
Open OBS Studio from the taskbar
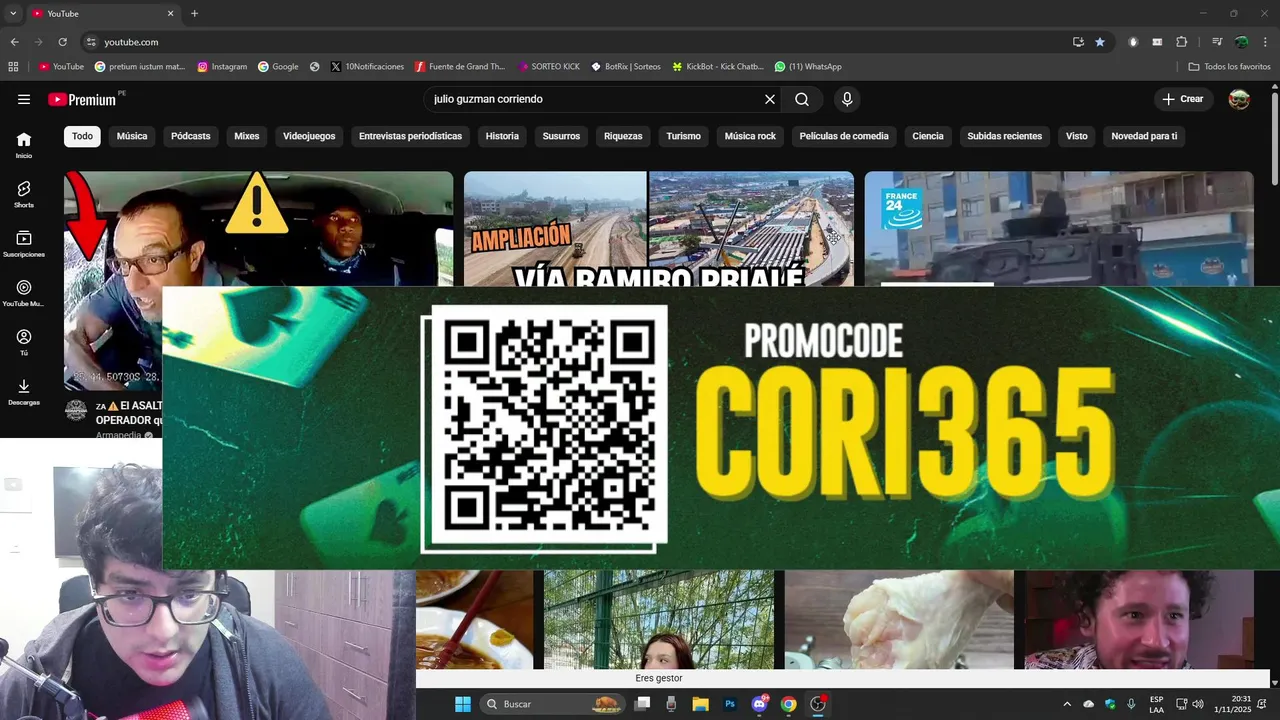818,704
